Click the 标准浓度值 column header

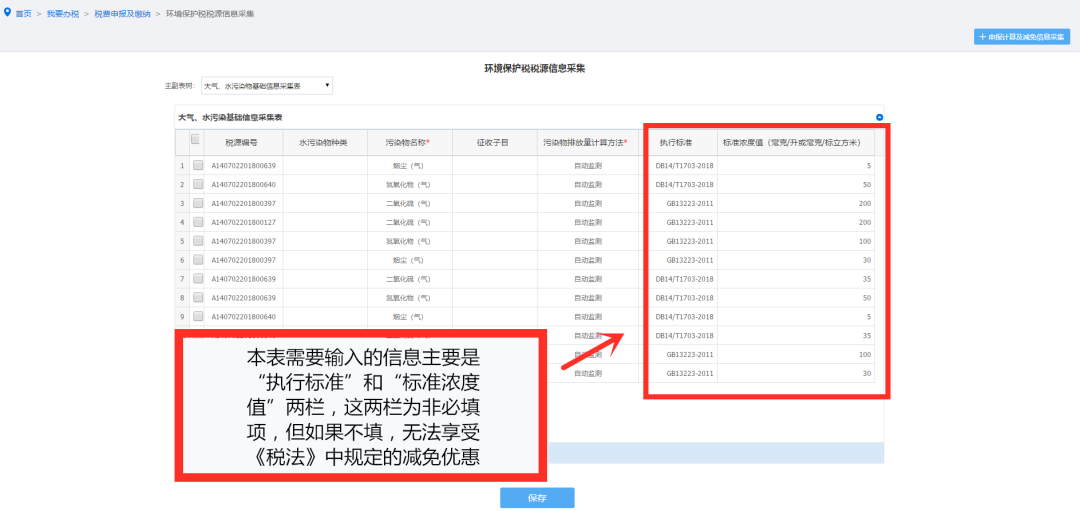(x=797, y=143)
